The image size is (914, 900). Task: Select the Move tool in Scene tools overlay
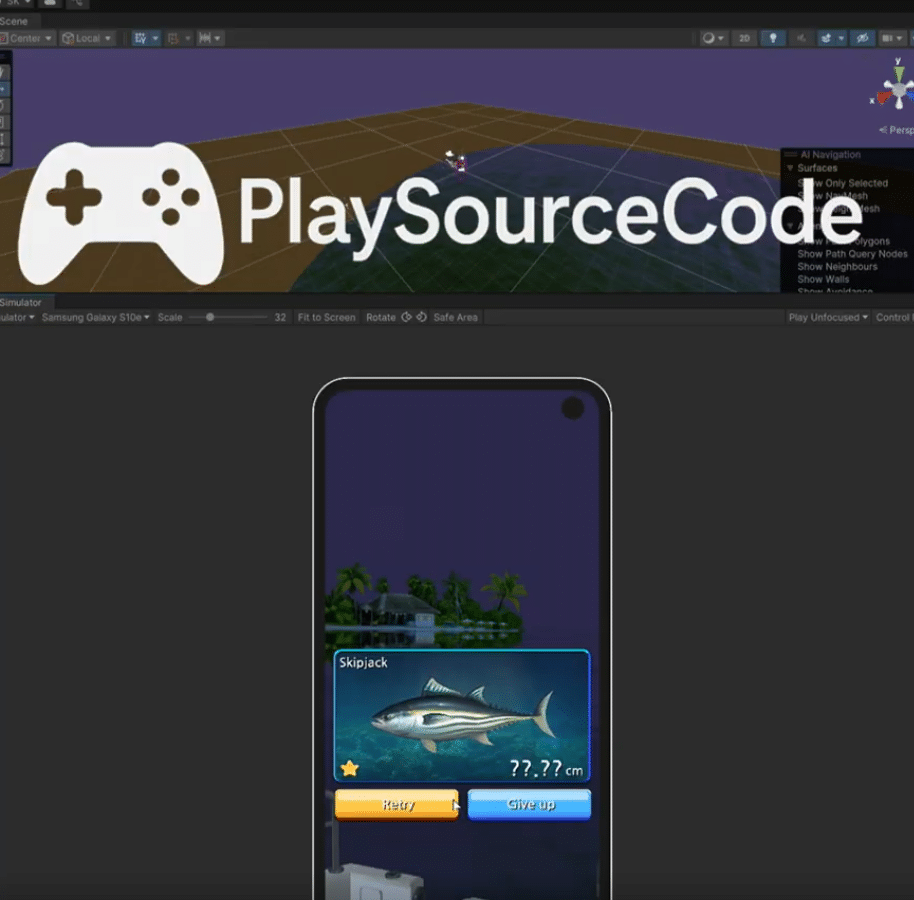tap(3, 89)
